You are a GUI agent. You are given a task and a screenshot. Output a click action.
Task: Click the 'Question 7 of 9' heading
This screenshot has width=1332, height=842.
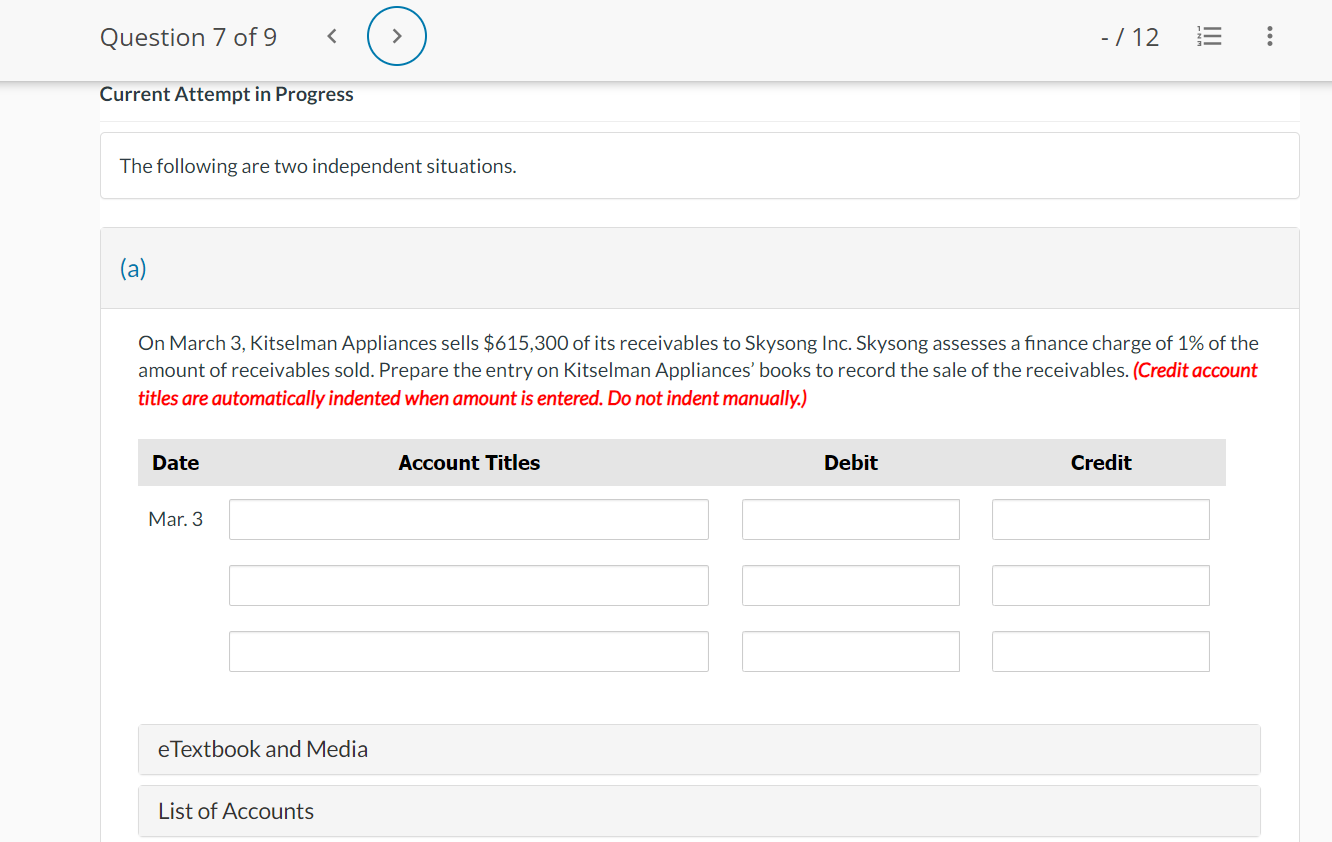(189, 38)
